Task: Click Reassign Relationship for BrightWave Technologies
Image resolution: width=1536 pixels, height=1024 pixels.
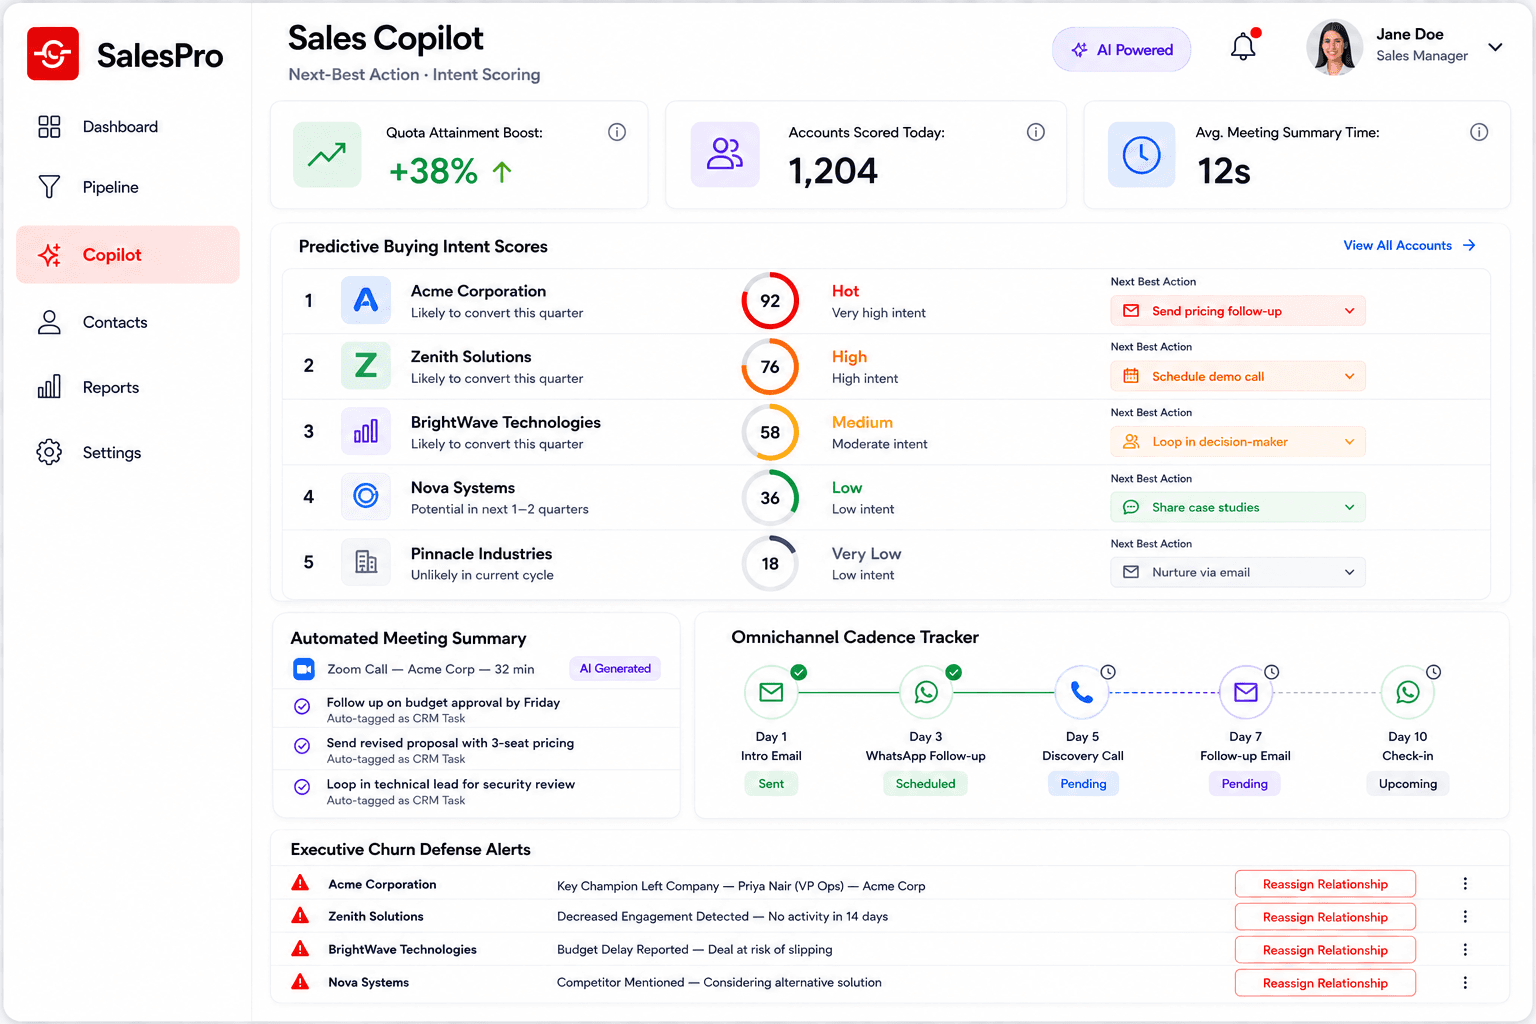Action: click(1325, 950)
